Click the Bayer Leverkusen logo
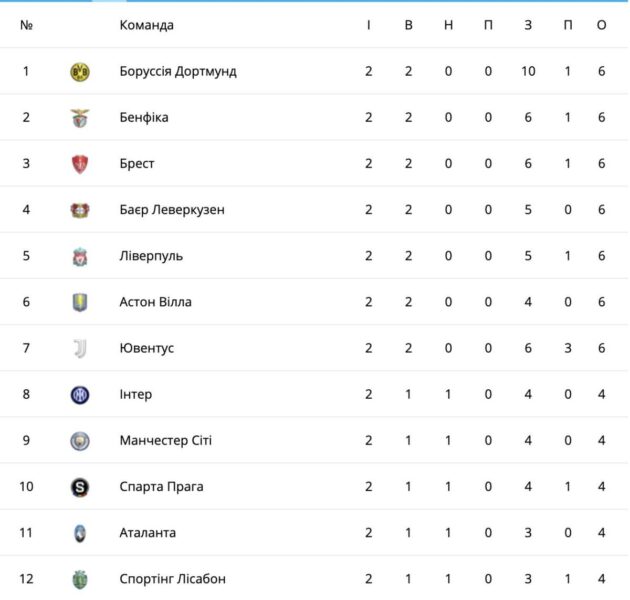The height and width of the screenshot is (600, 630). [x=80, y=210]
